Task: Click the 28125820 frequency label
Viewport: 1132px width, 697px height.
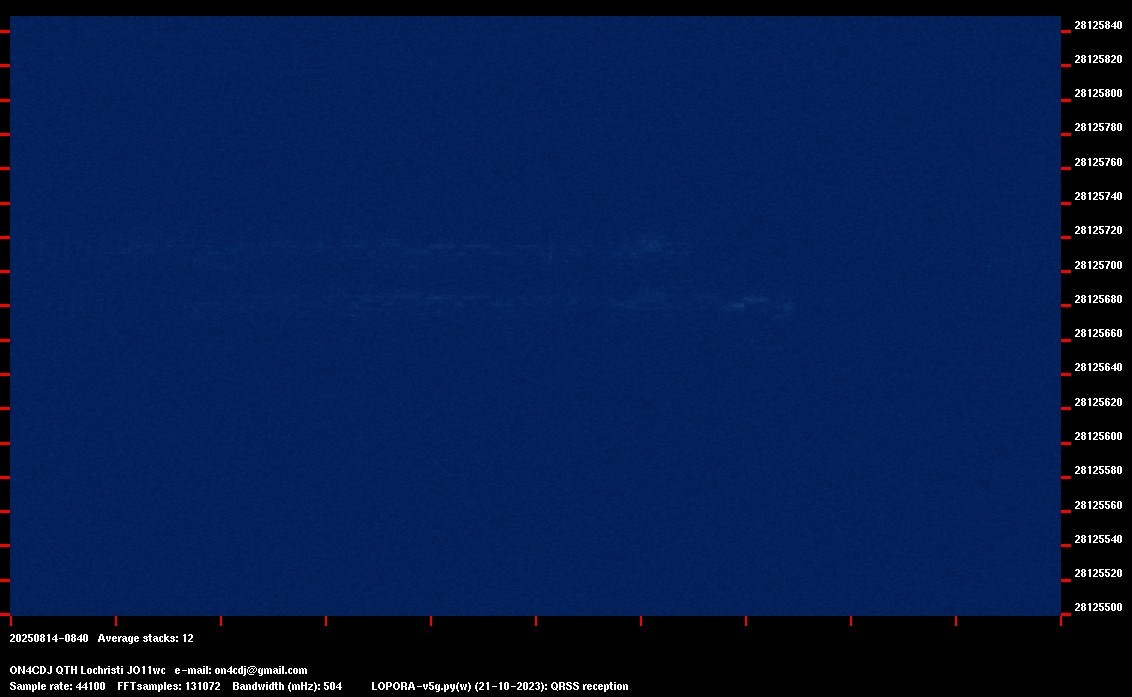Action: pyautogui.click(x=1098, y=59)
